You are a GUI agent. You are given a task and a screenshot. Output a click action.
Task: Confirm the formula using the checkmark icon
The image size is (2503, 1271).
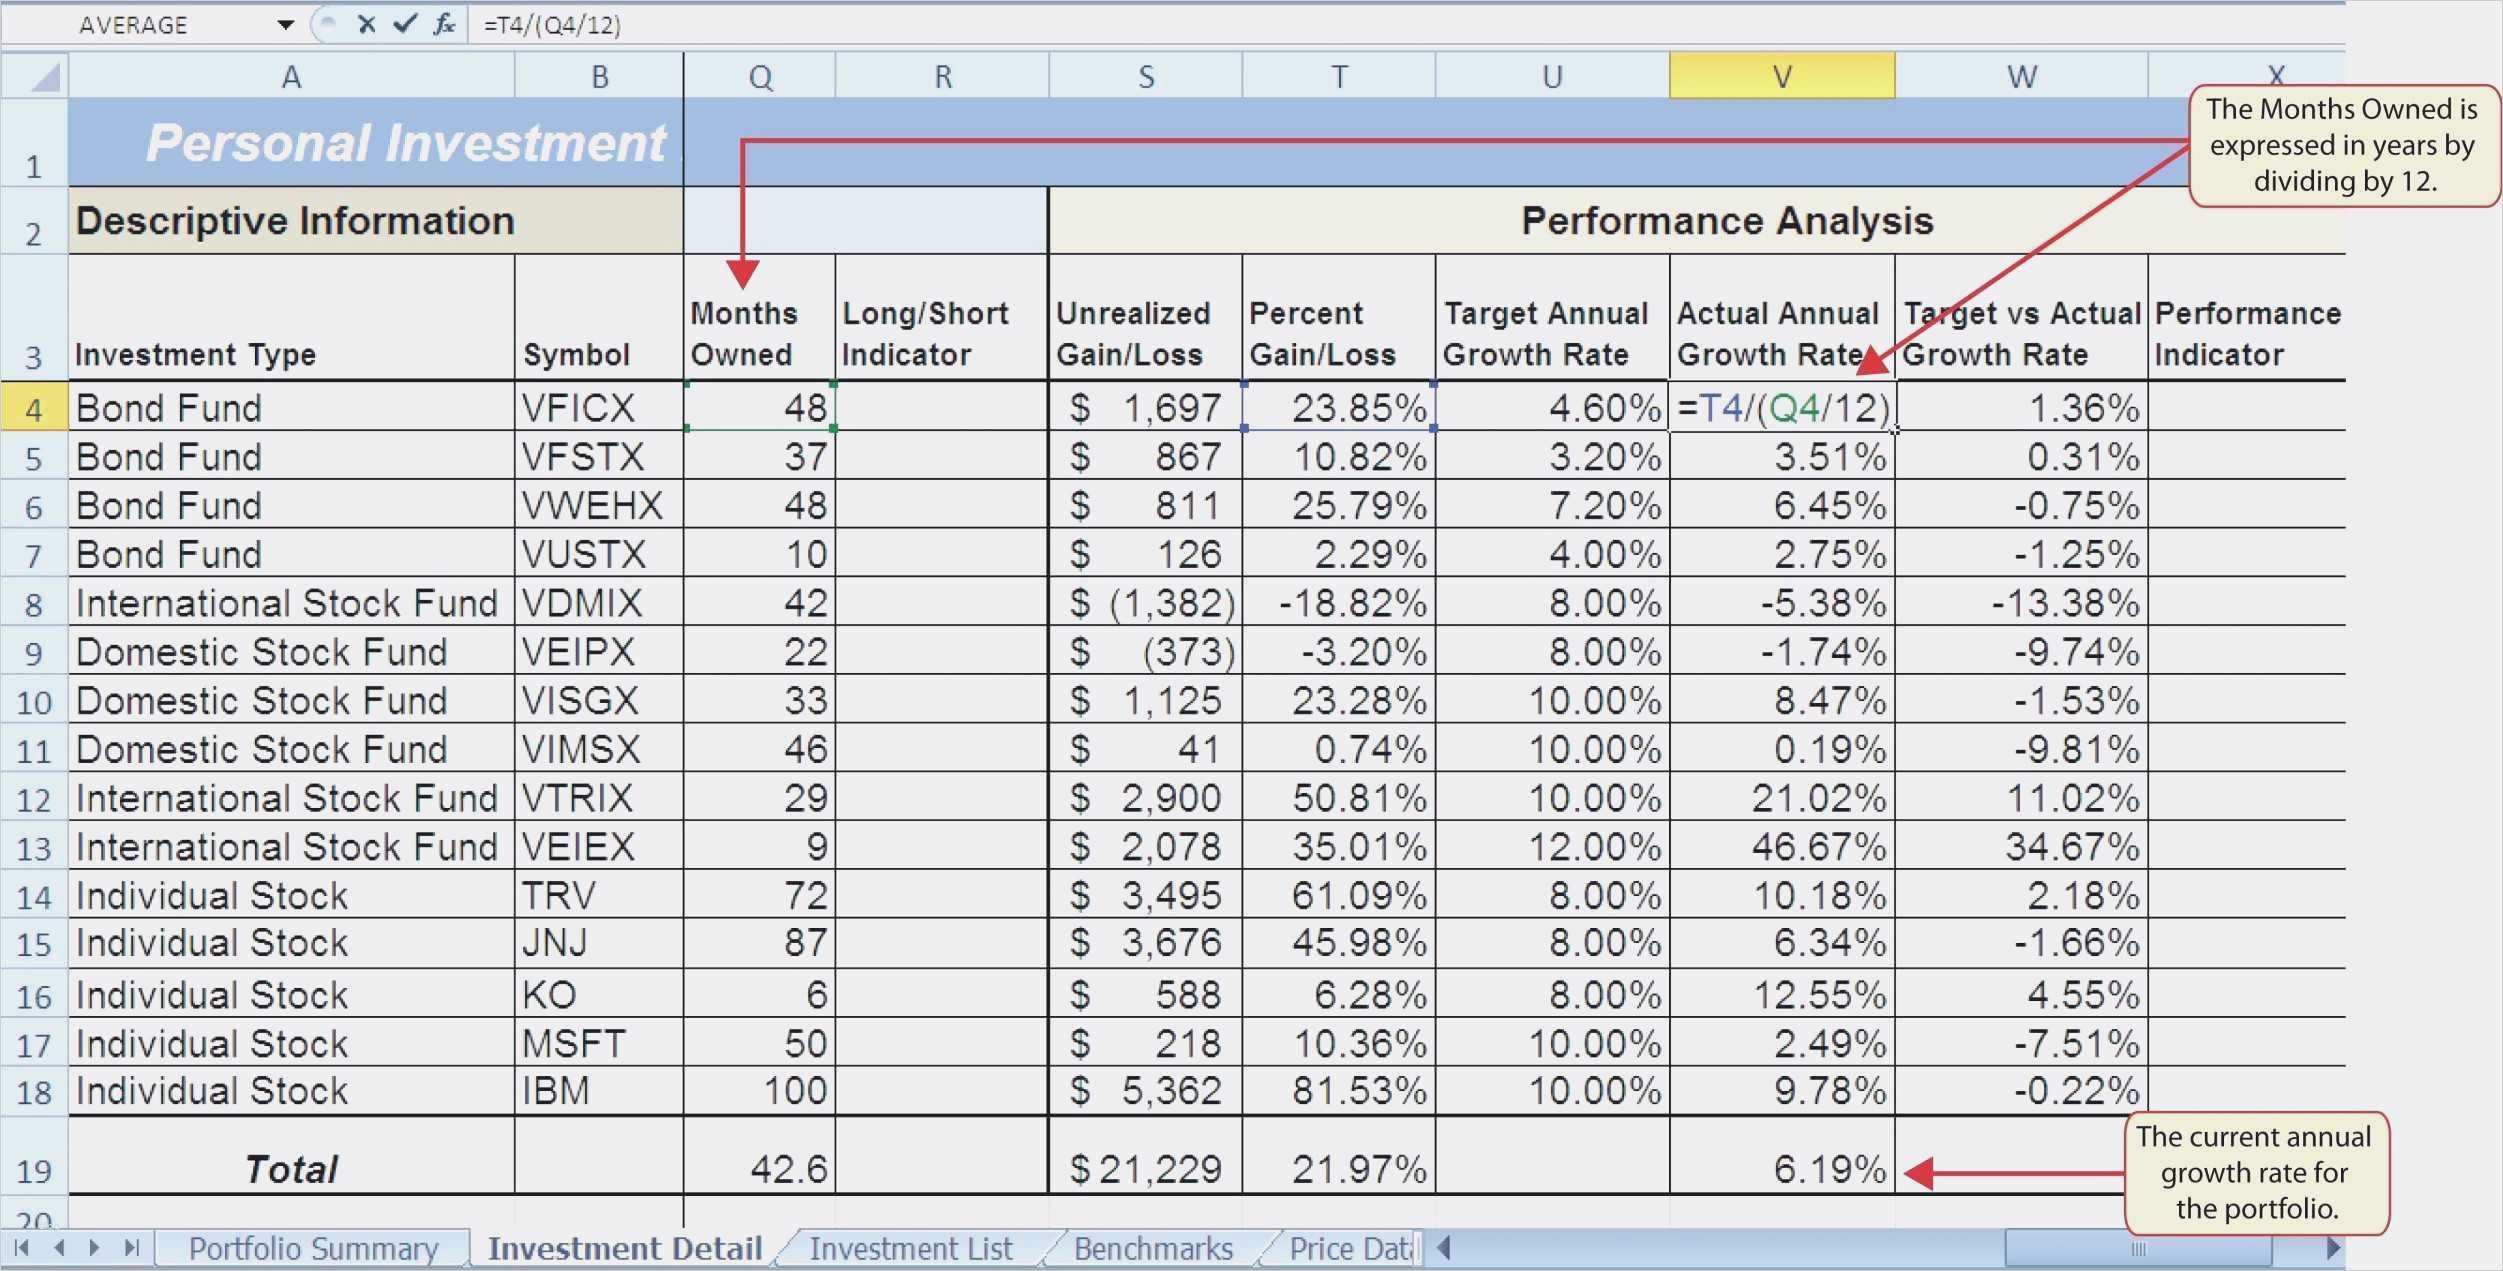click(405, 24)
